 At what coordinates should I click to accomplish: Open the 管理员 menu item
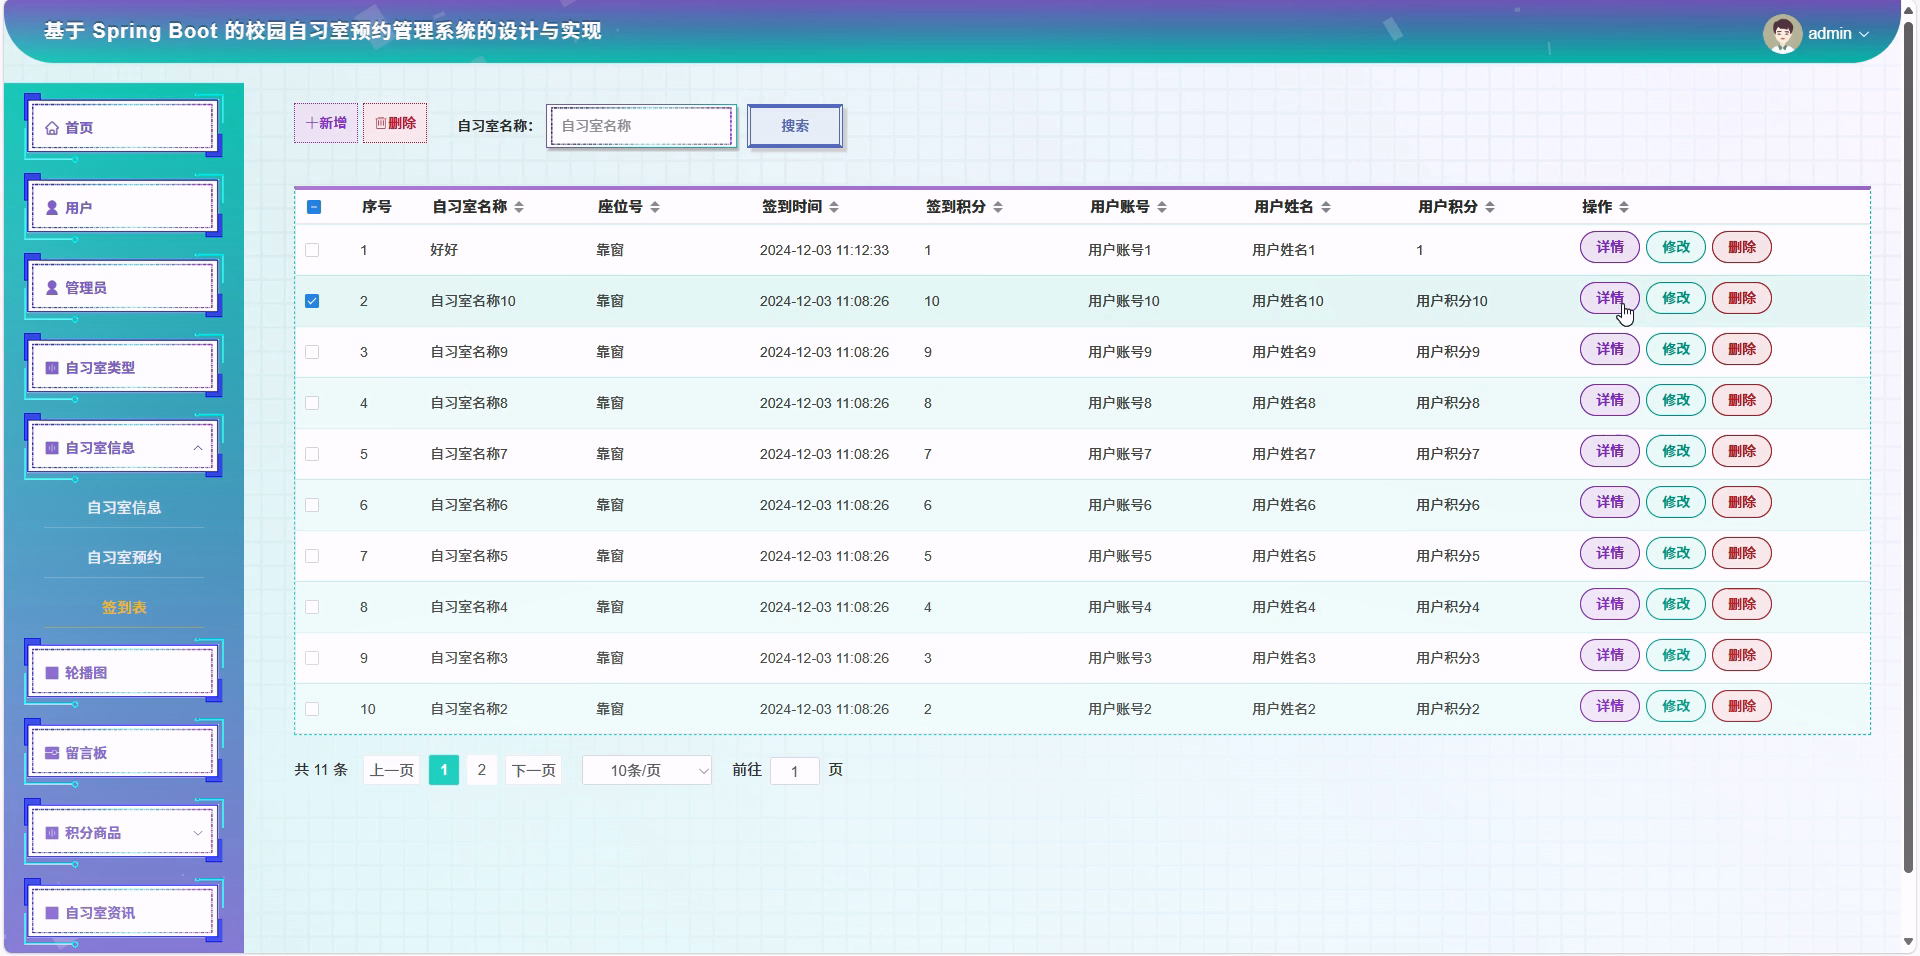(x=123, y=287)
